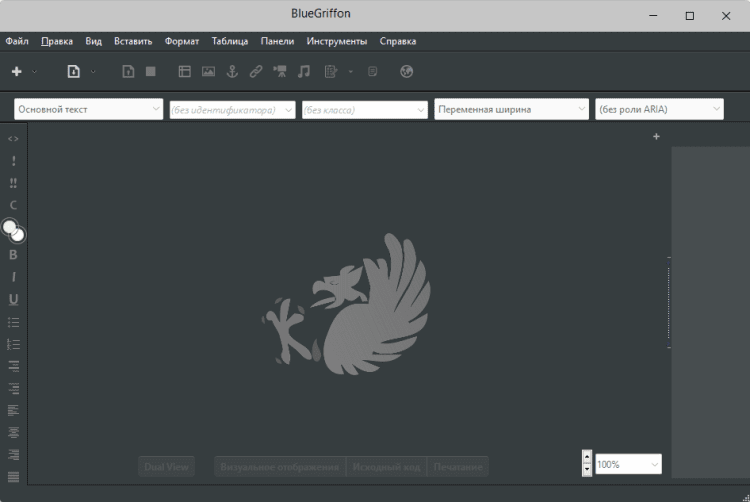750x502 pixels.
Task: Click the Dual View button
Action: 166,467
